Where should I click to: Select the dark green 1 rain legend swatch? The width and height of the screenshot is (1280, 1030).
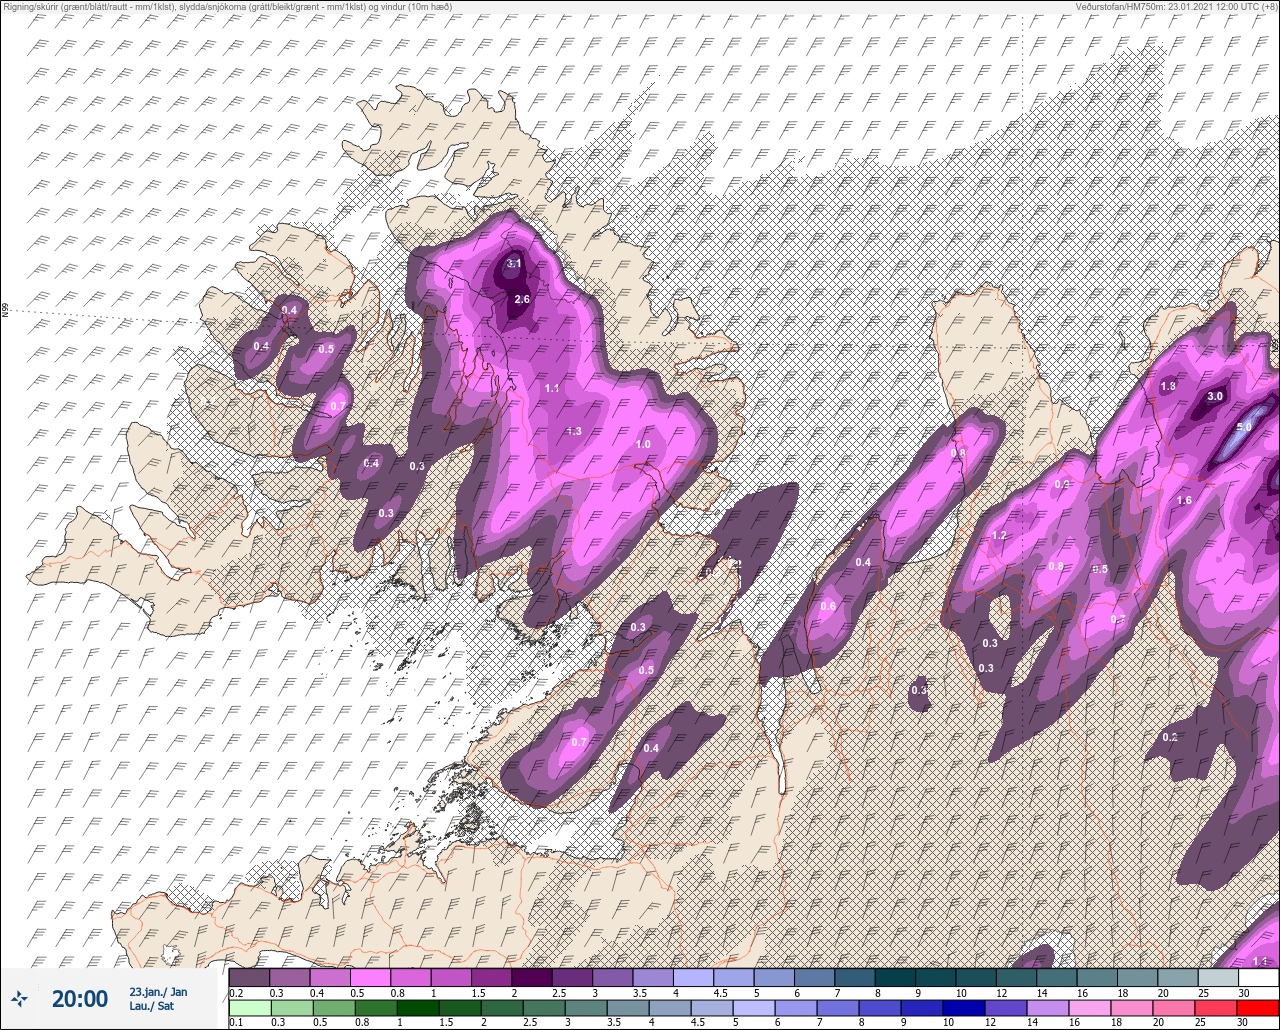pyautogui.click(x=417, y=1008)
